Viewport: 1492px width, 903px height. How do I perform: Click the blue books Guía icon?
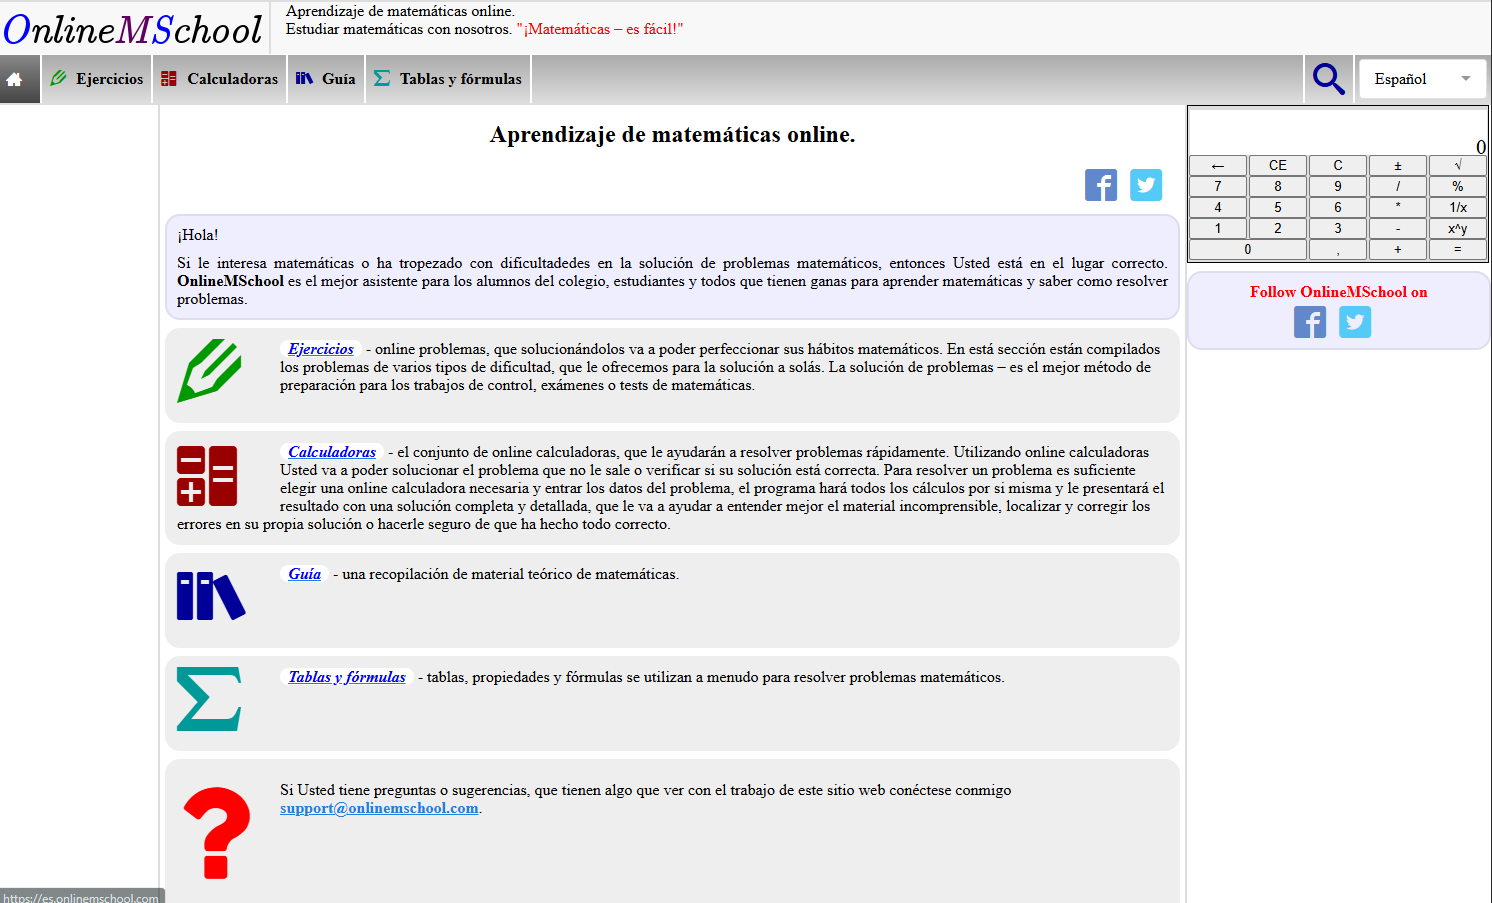[x=211, y=596]
